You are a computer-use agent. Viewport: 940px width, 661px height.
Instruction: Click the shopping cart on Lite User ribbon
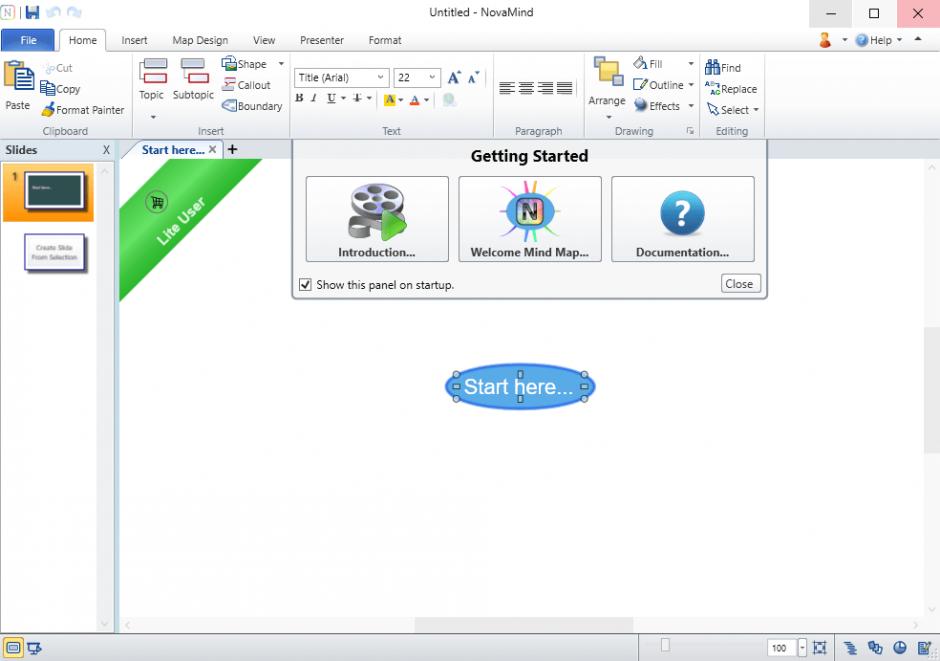click(x=156, y=202)
